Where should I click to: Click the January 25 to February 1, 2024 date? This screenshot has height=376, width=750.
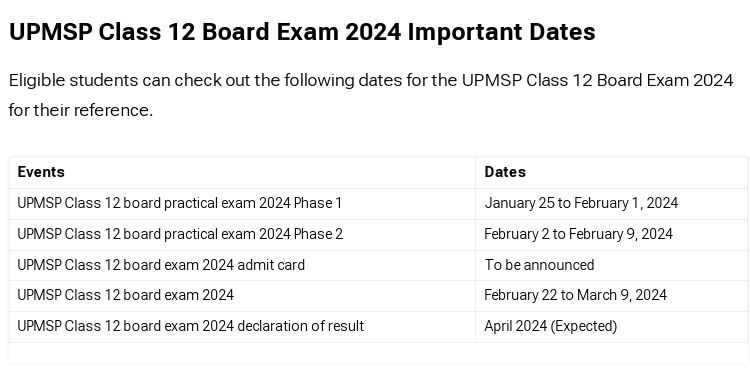[x=581, y=203]
